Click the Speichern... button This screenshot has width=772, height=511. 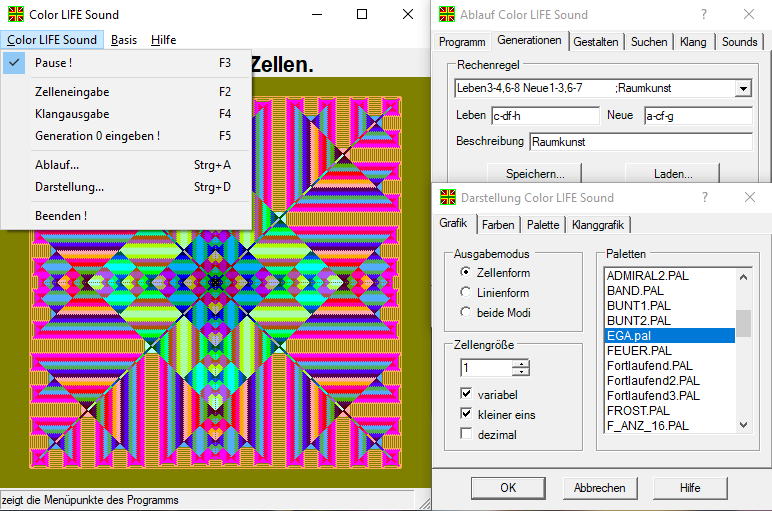pos(535,173)
